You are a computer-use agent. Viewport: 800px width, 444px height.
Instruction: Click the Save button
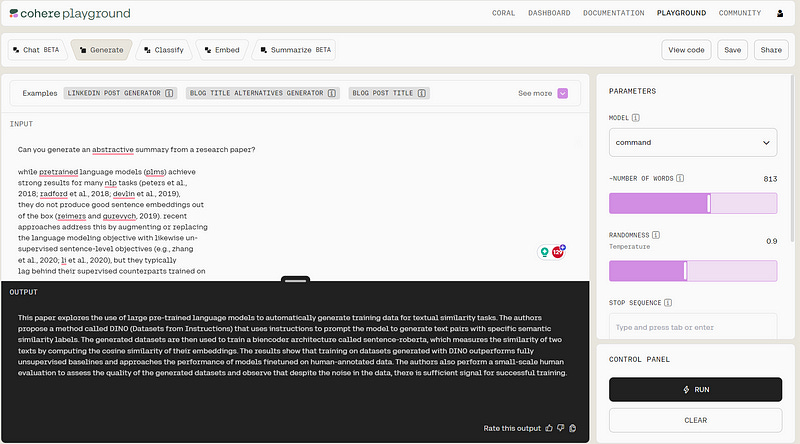point(732,50)
